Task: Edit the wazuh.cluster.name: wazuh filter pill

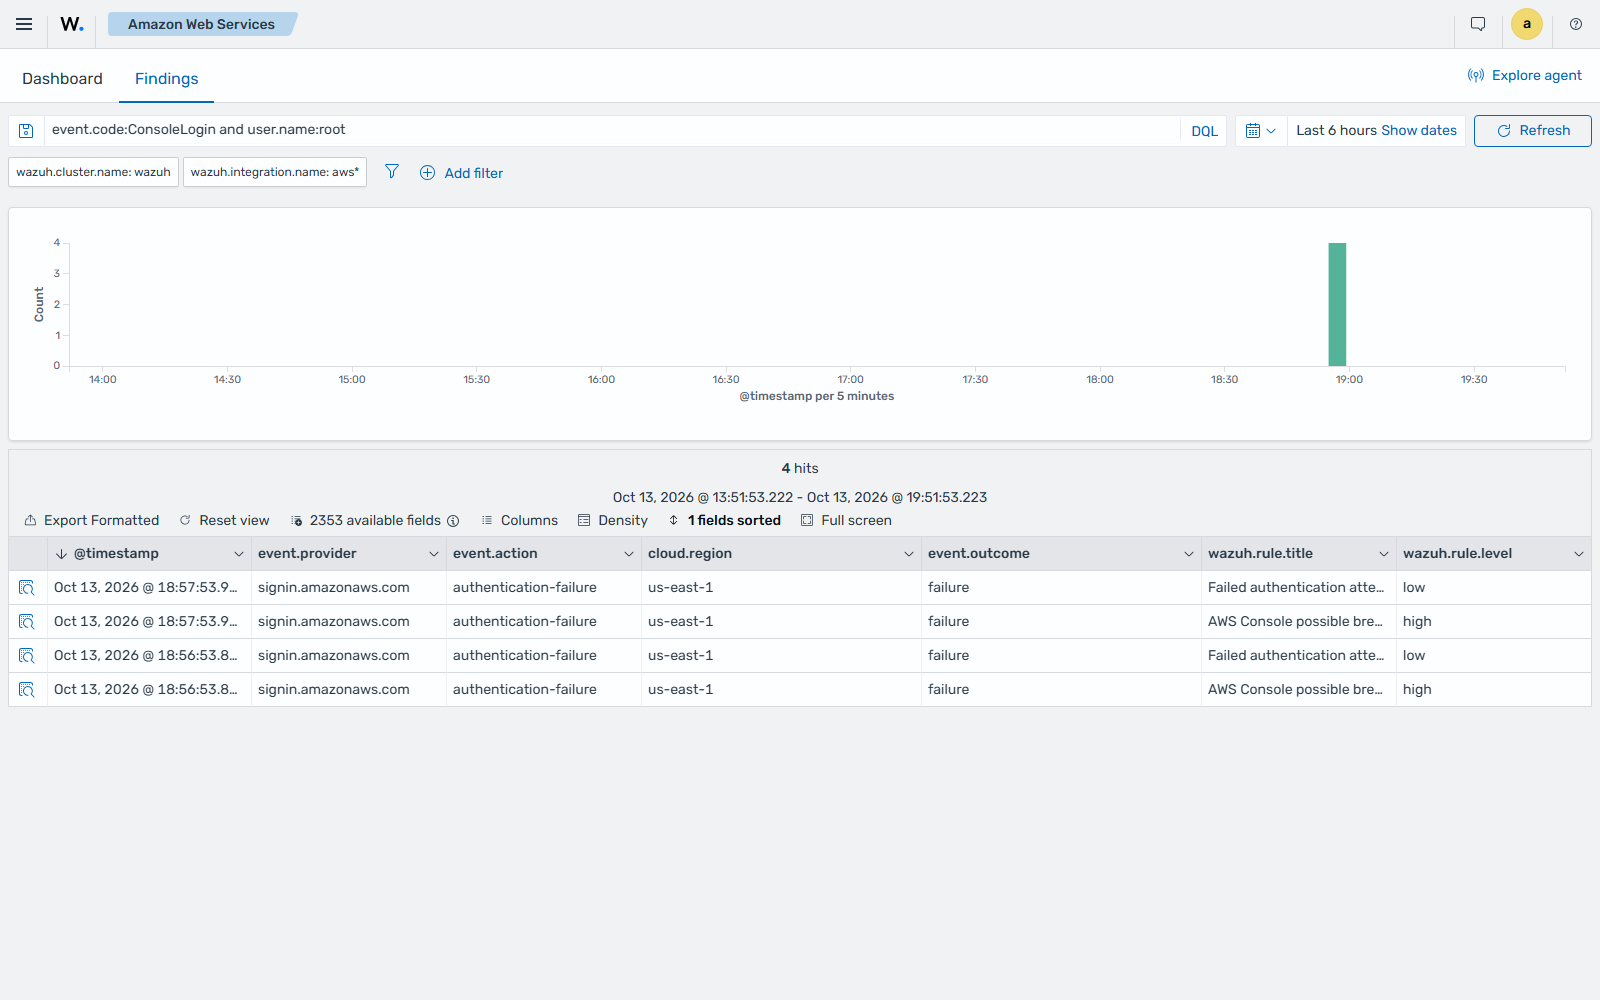Action: [93, 172]
